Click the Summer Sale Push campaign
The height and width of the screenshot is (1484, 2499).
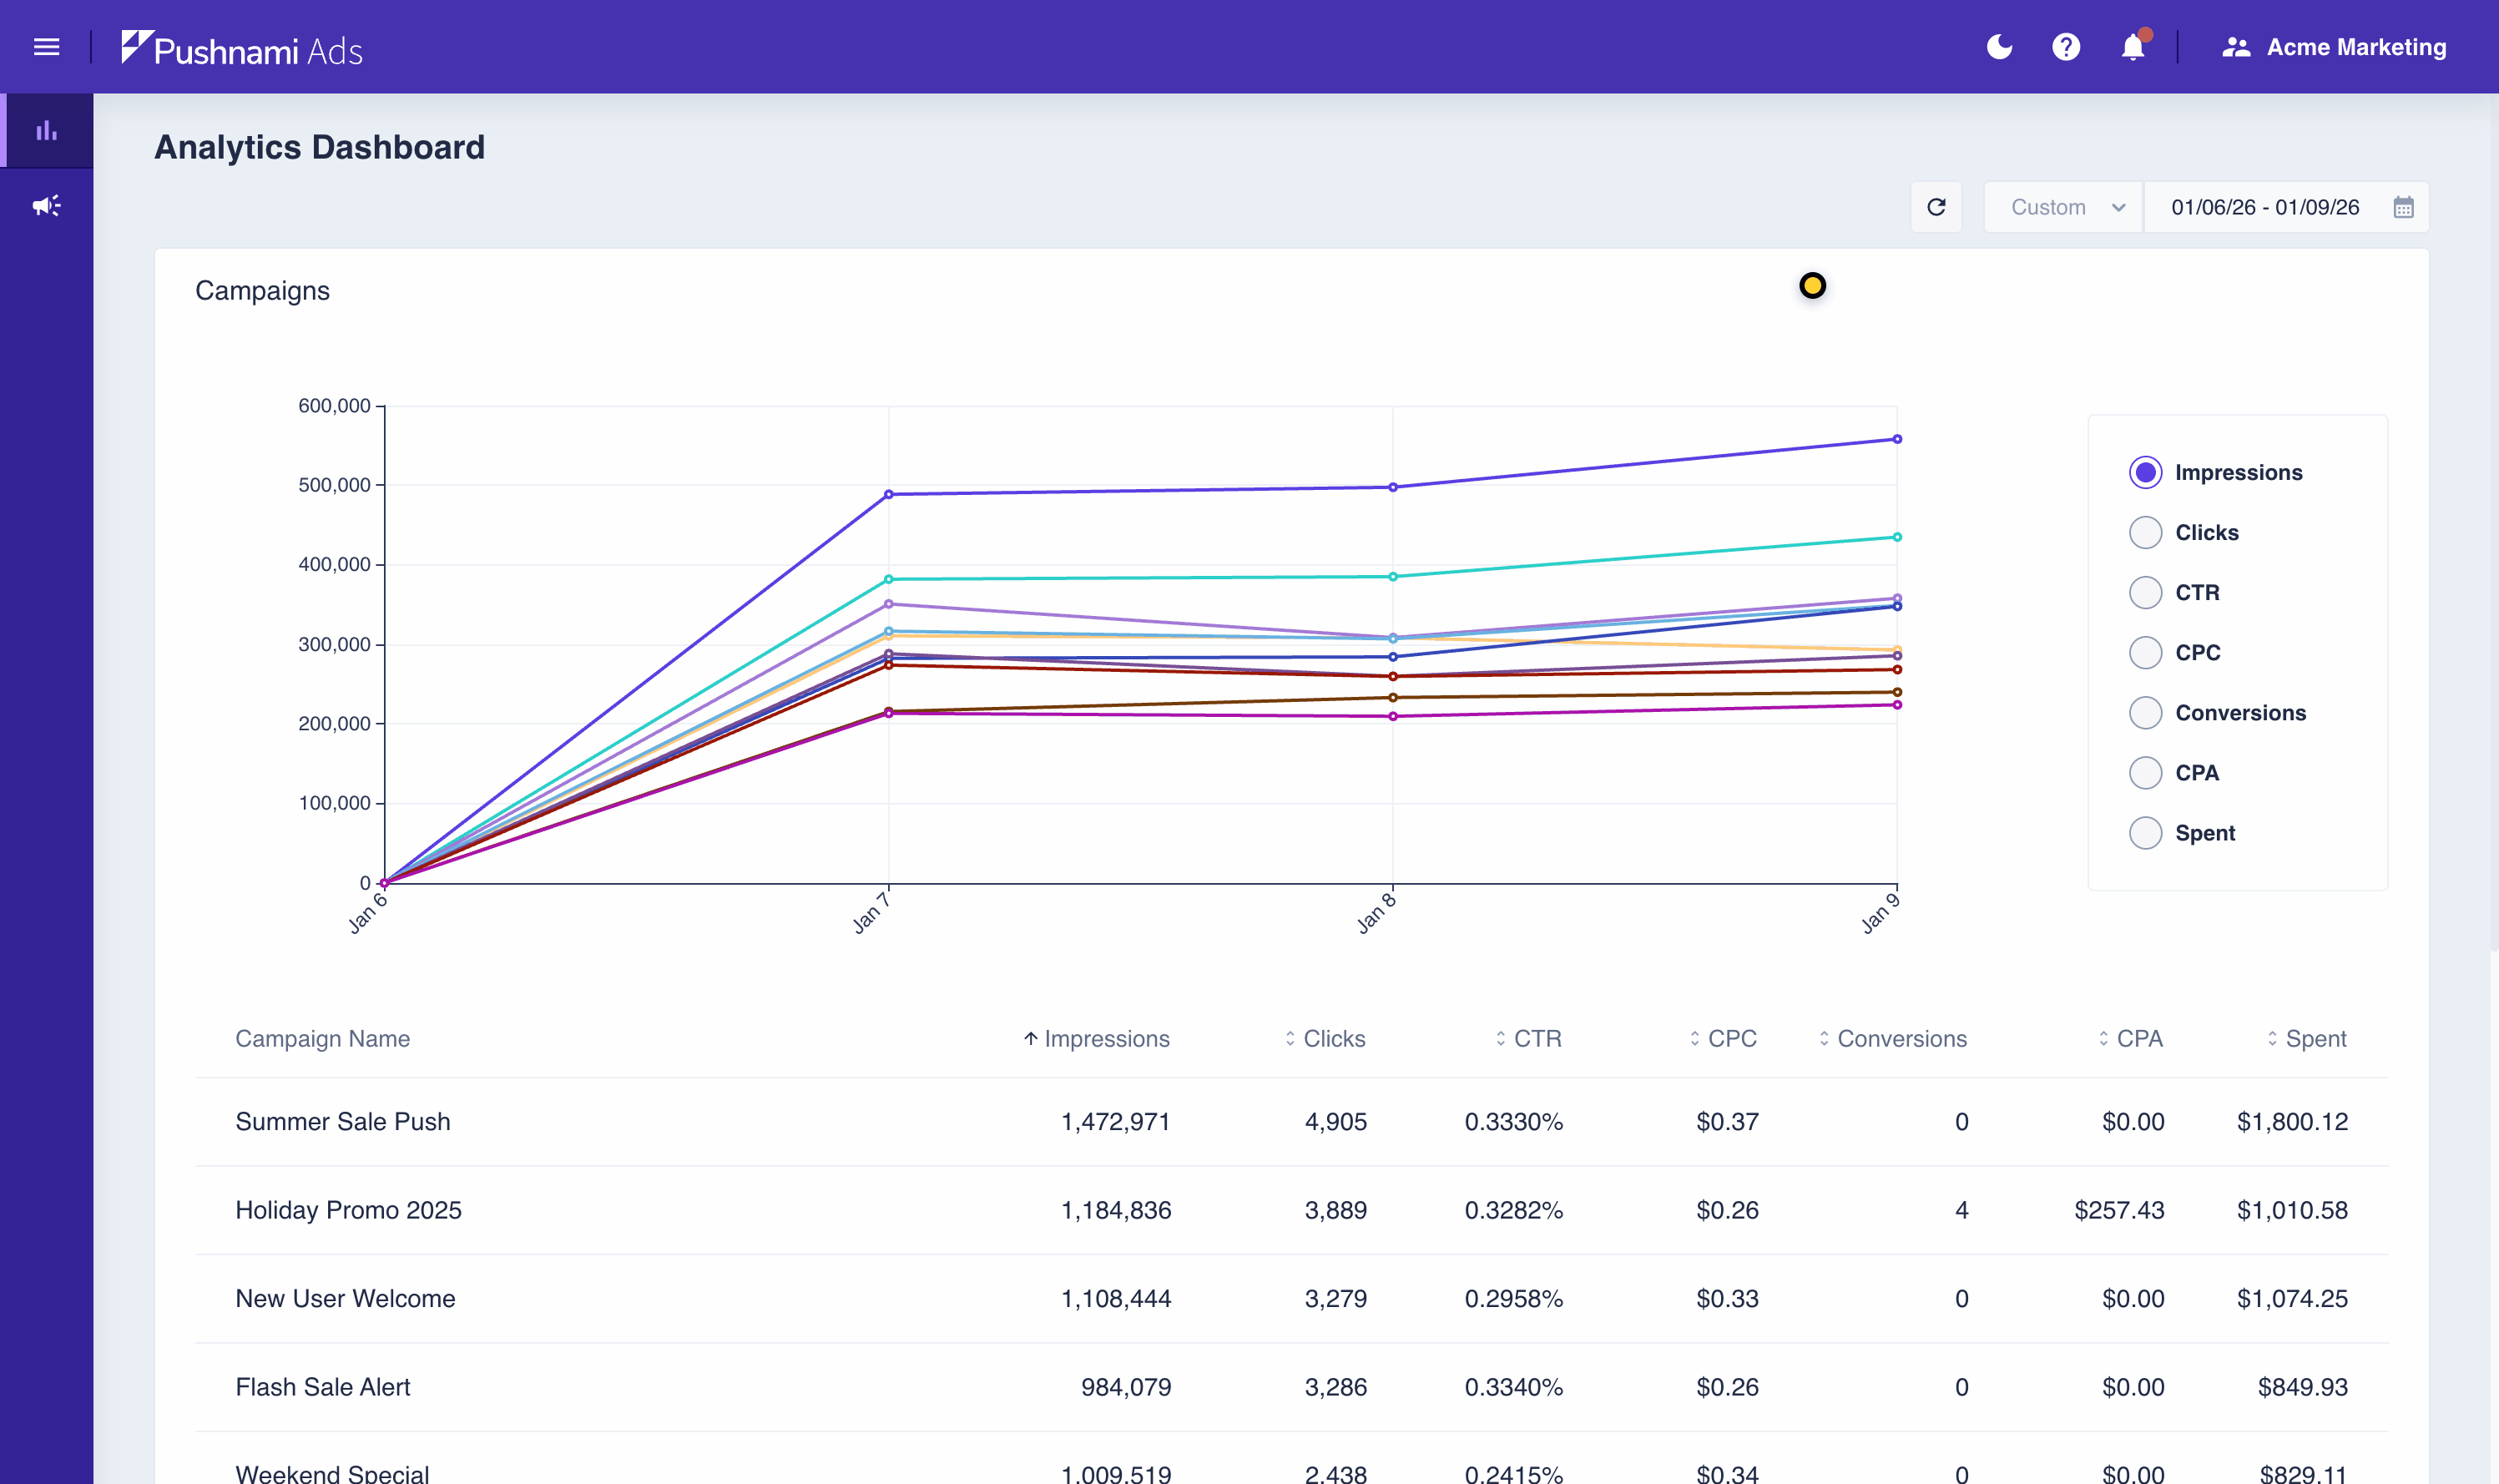[x=343, y=1121]
